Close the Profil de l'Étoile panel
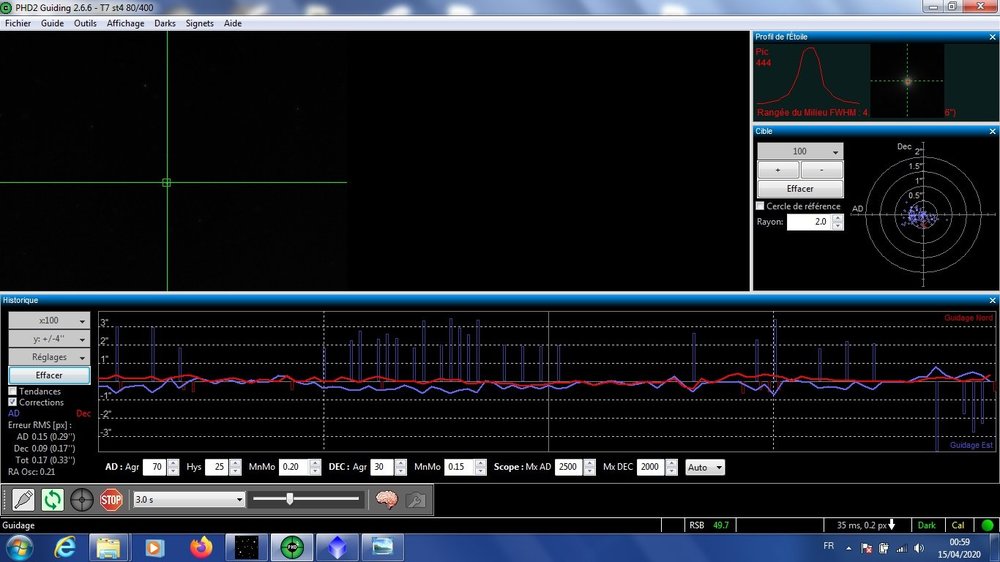The height and width of the screenshot is (562, 1000). [x=992, y=37]
